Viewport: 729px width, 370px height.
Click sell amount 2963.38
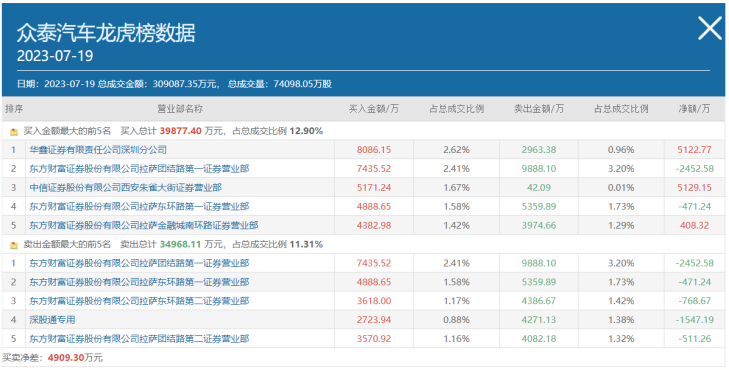point(538,150)
